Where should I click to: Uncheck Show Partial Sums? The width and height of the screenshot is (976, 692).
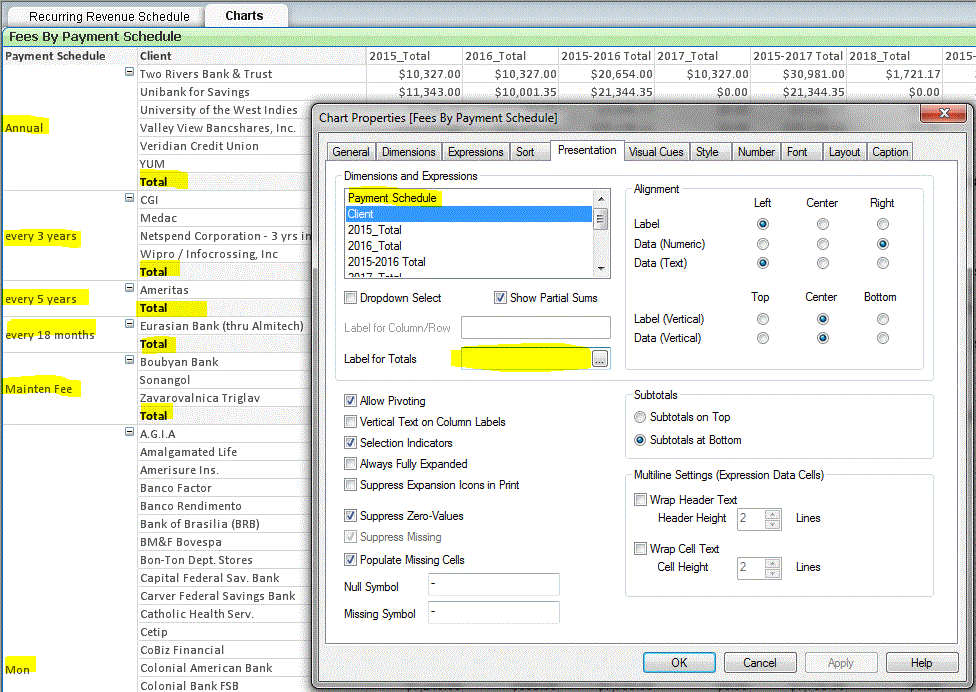[501, 298]
